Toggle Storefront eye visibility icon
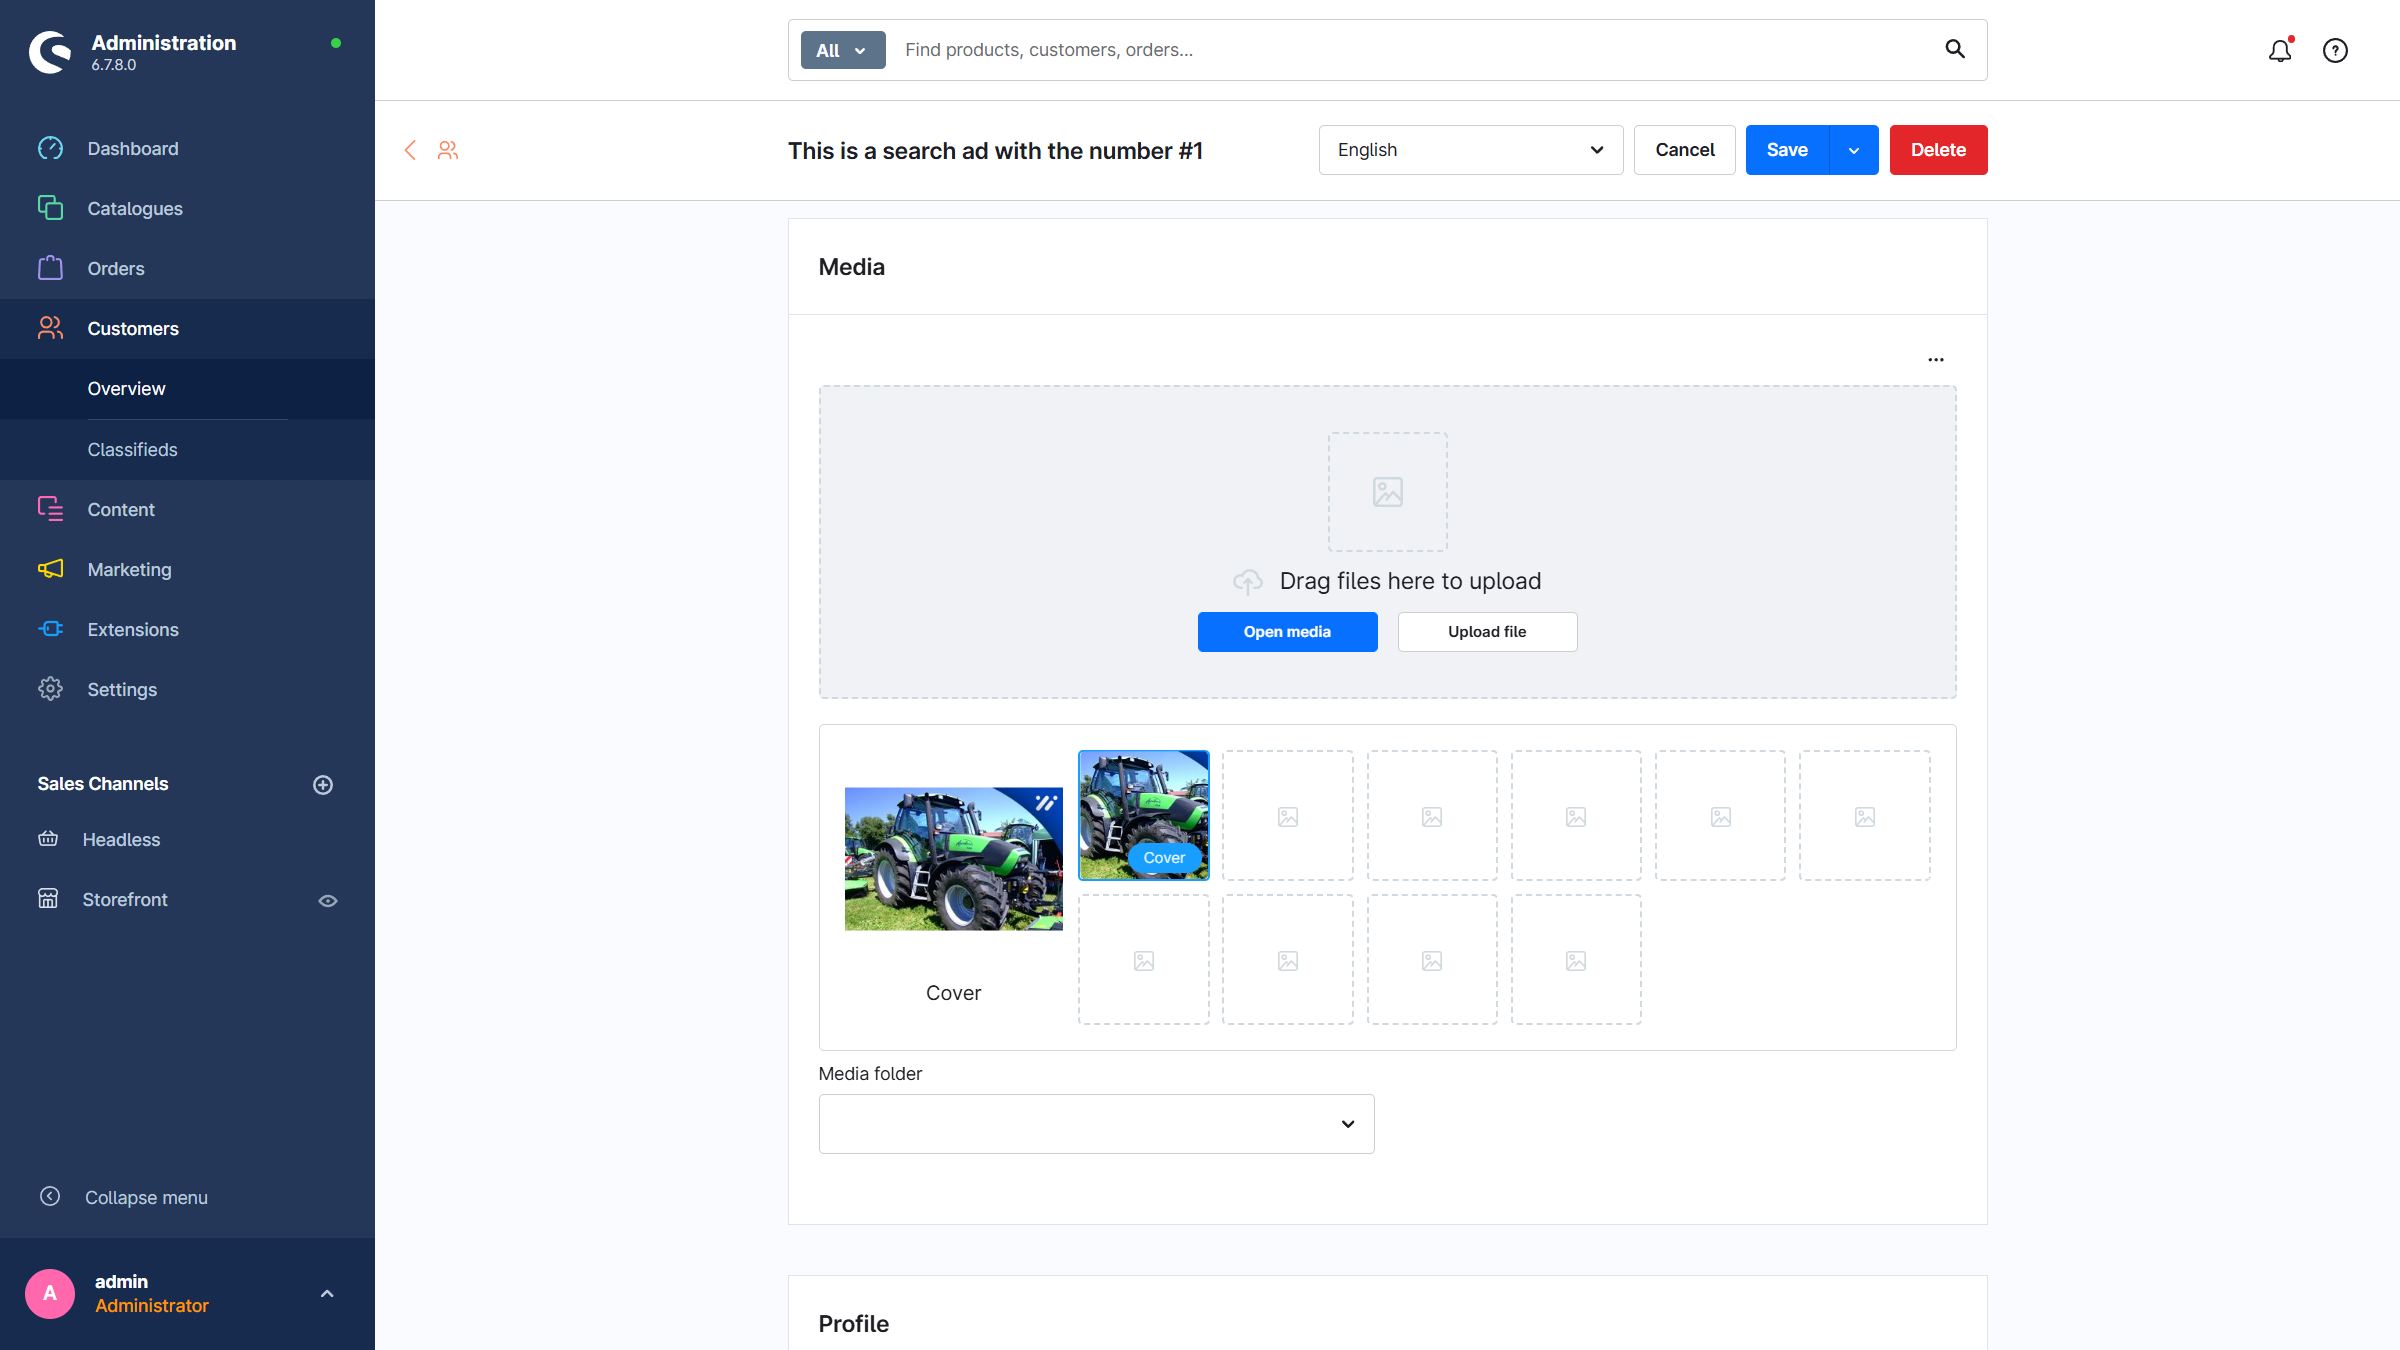Viewport: 2400px width, 1350px height. [x=327, y=901]
